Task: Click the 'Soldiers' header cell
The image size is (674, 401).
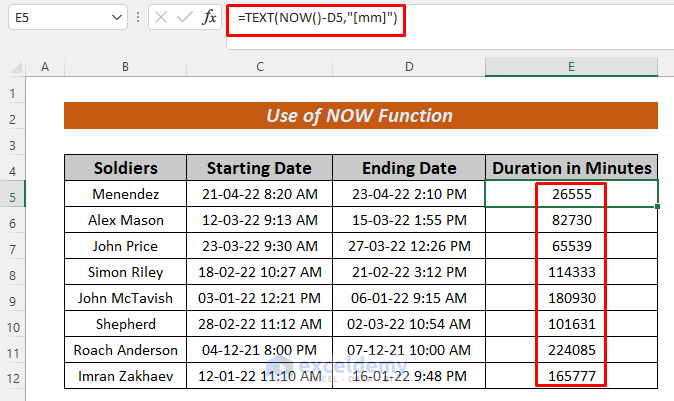Action: (x=126, y=168)
